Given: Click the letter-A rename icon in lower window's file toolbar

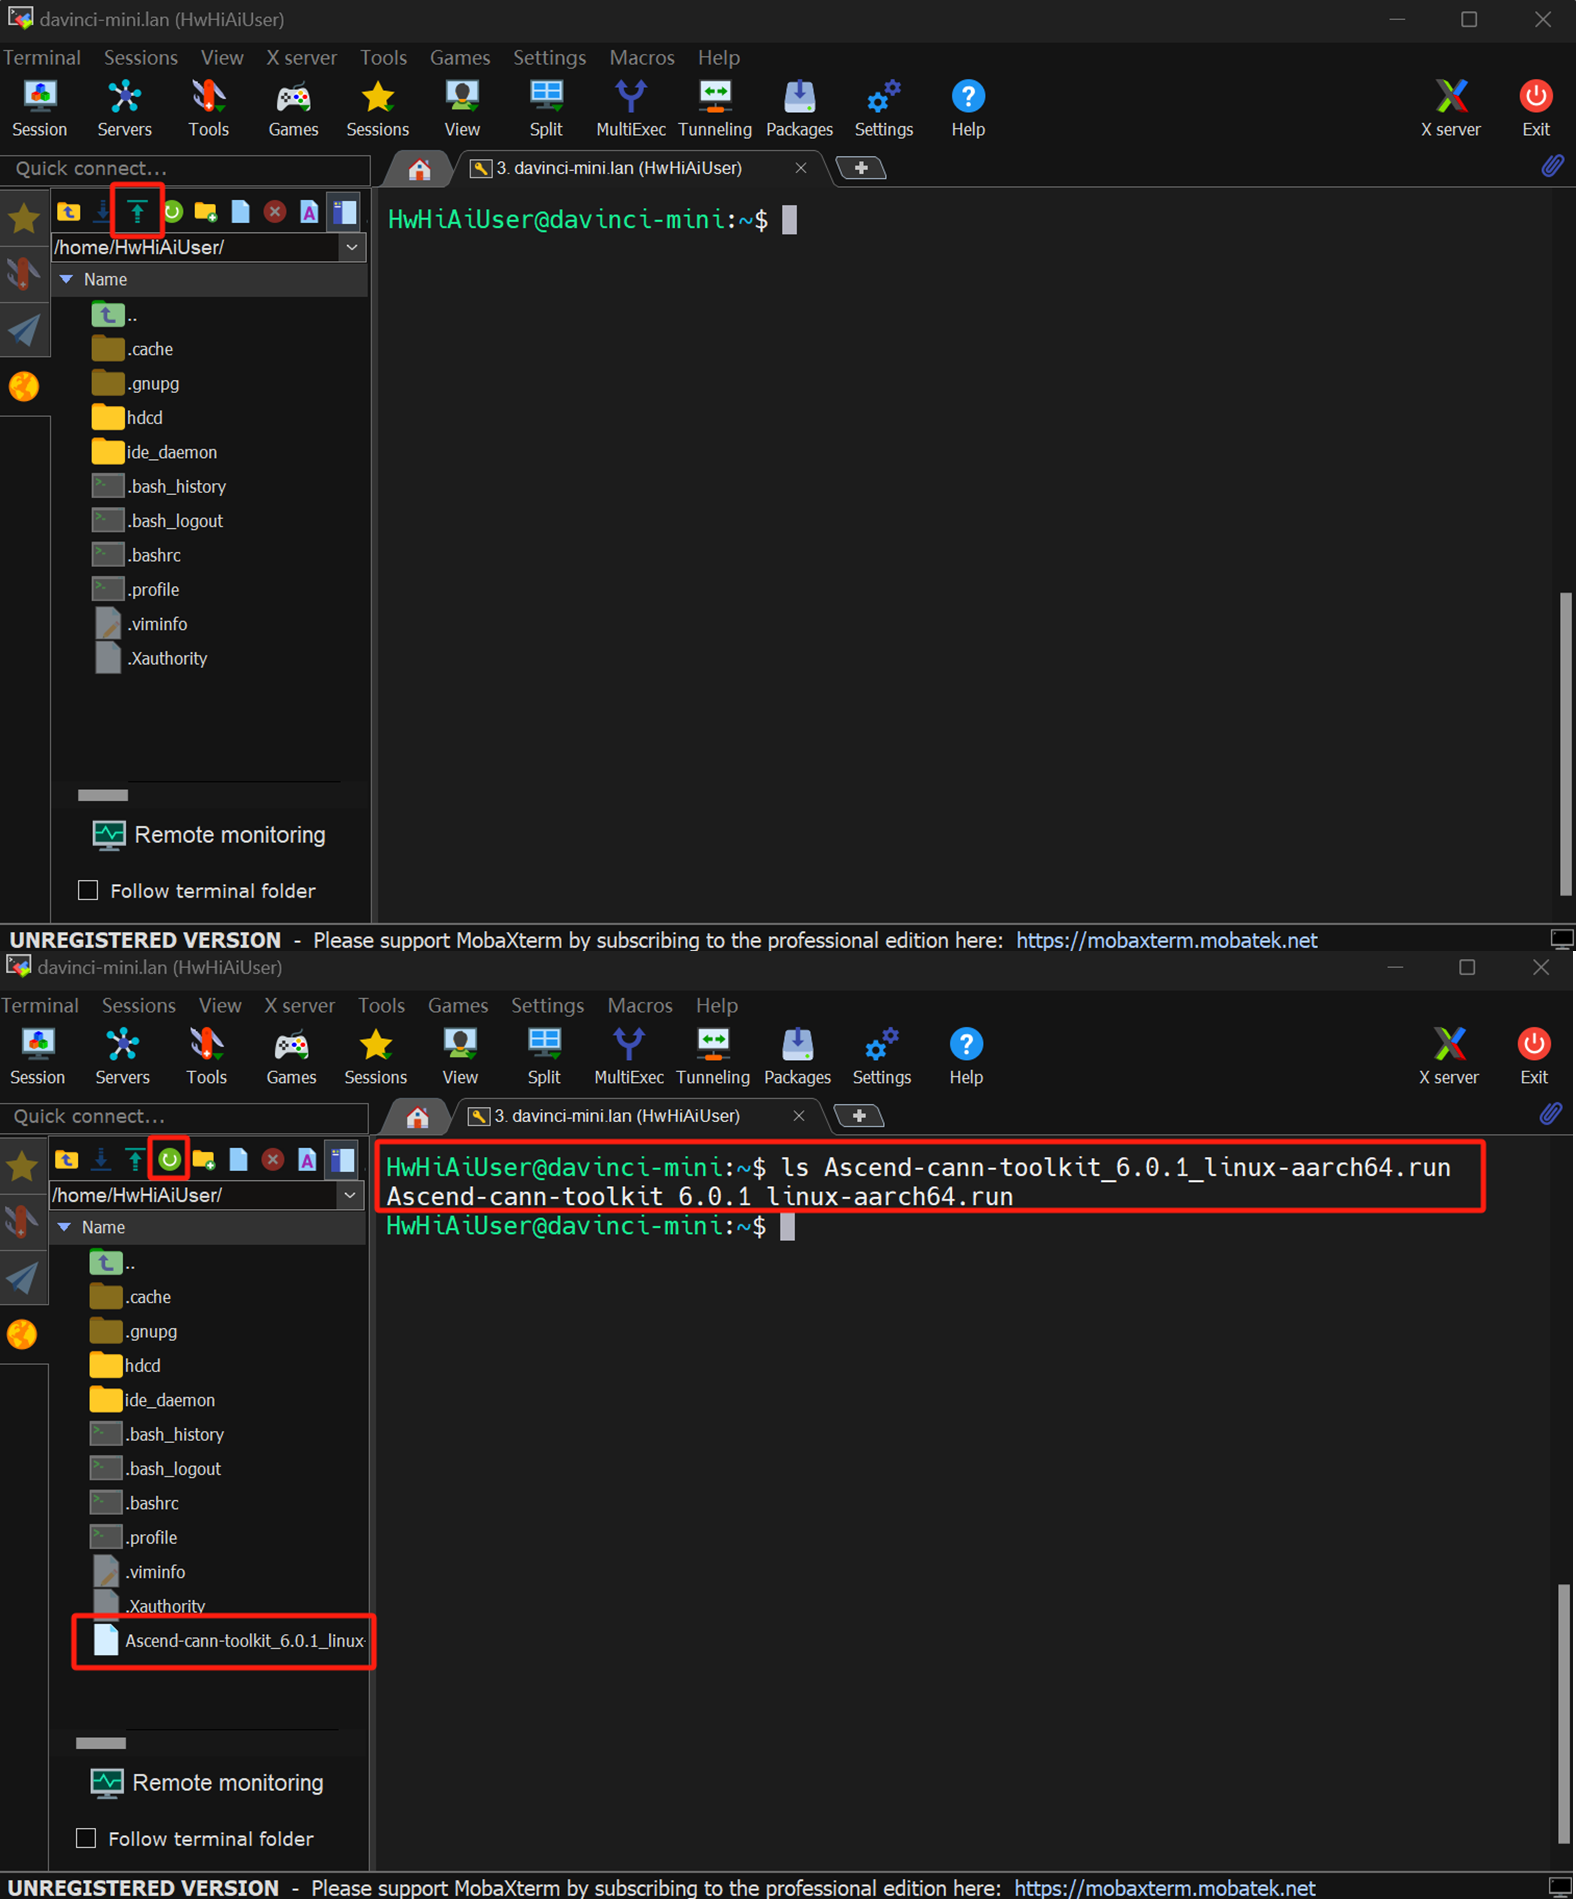Looking at the screenshot, I should (x=307, y=1159).
